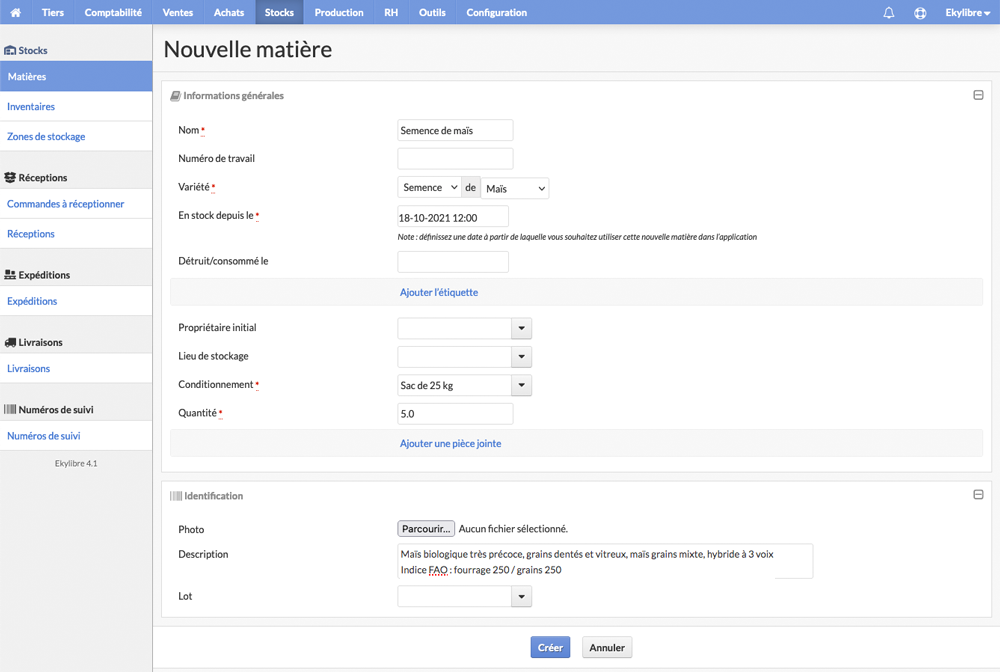Click Ajouter une pièce jointe link

click(x=450, y=443)
